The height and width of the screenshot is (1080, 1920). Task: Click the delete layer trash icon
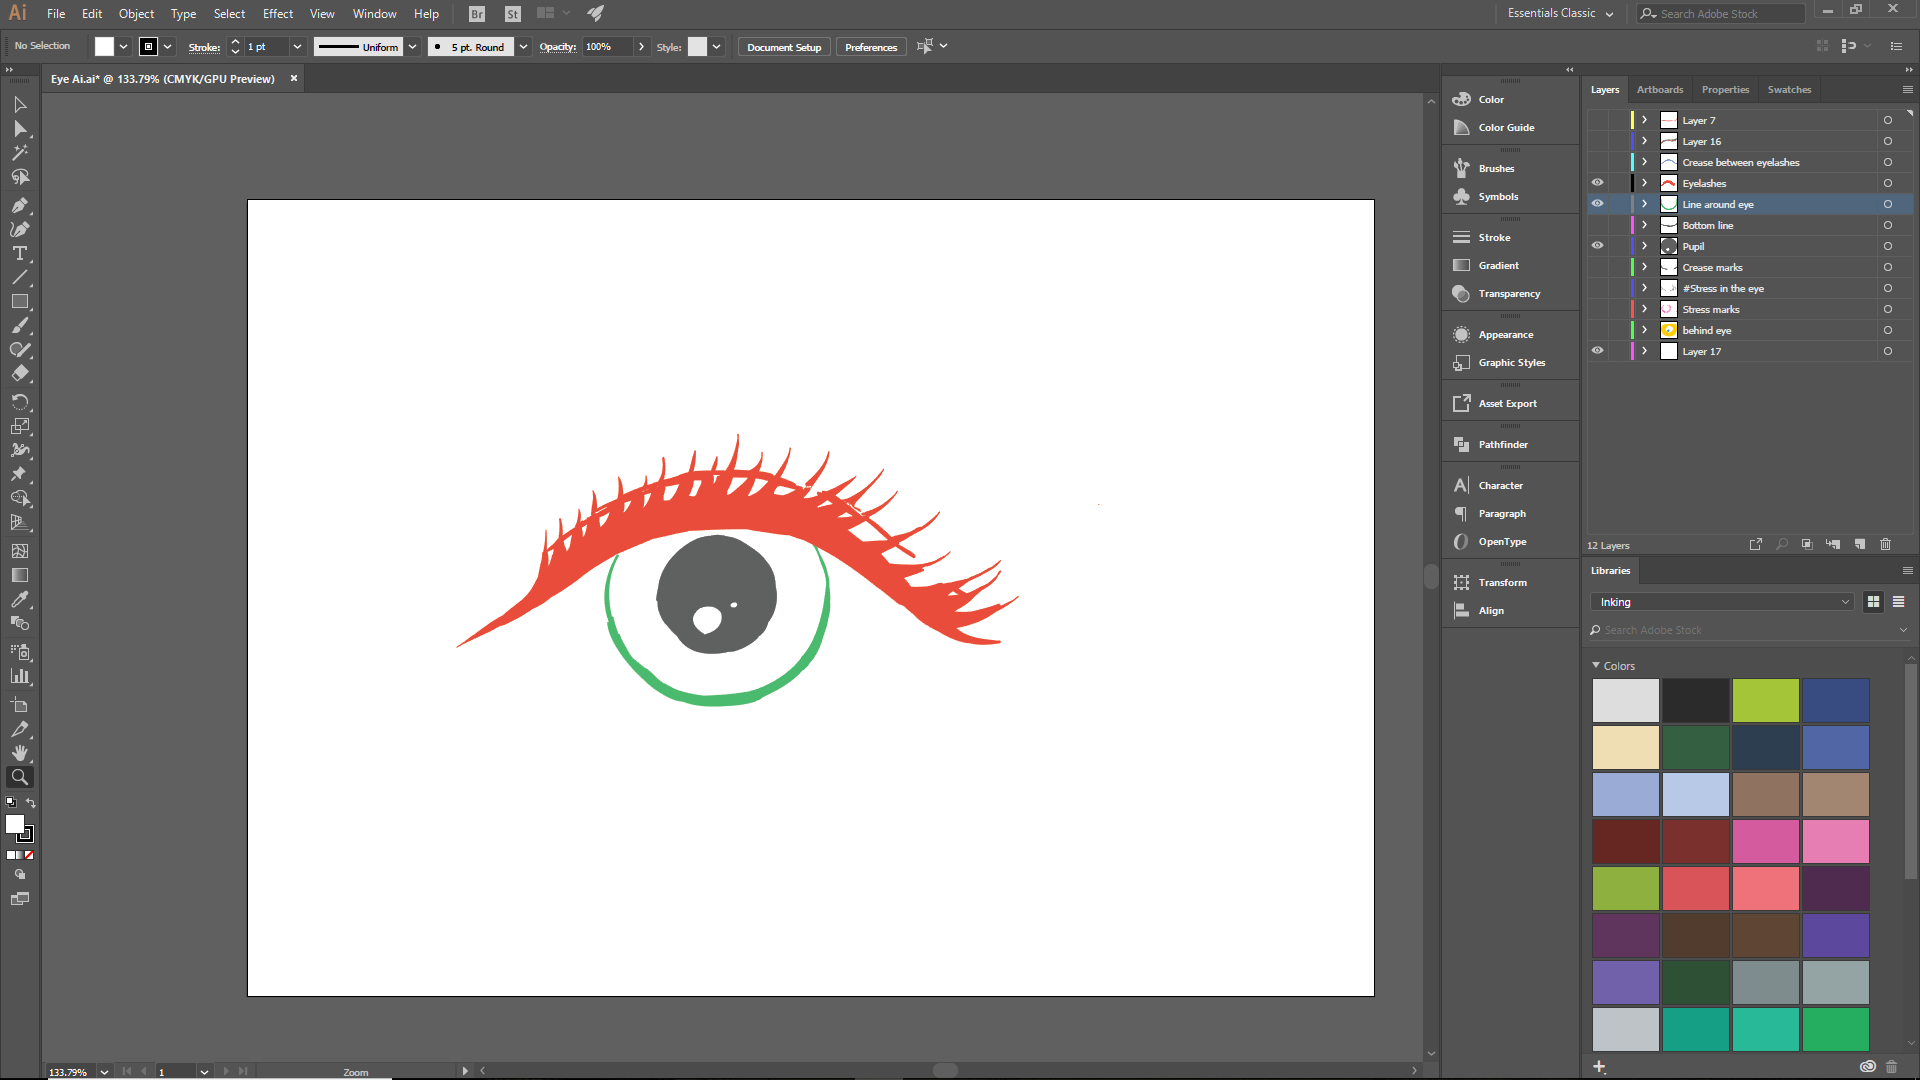pyautogui.click(x=1885, y=544)
